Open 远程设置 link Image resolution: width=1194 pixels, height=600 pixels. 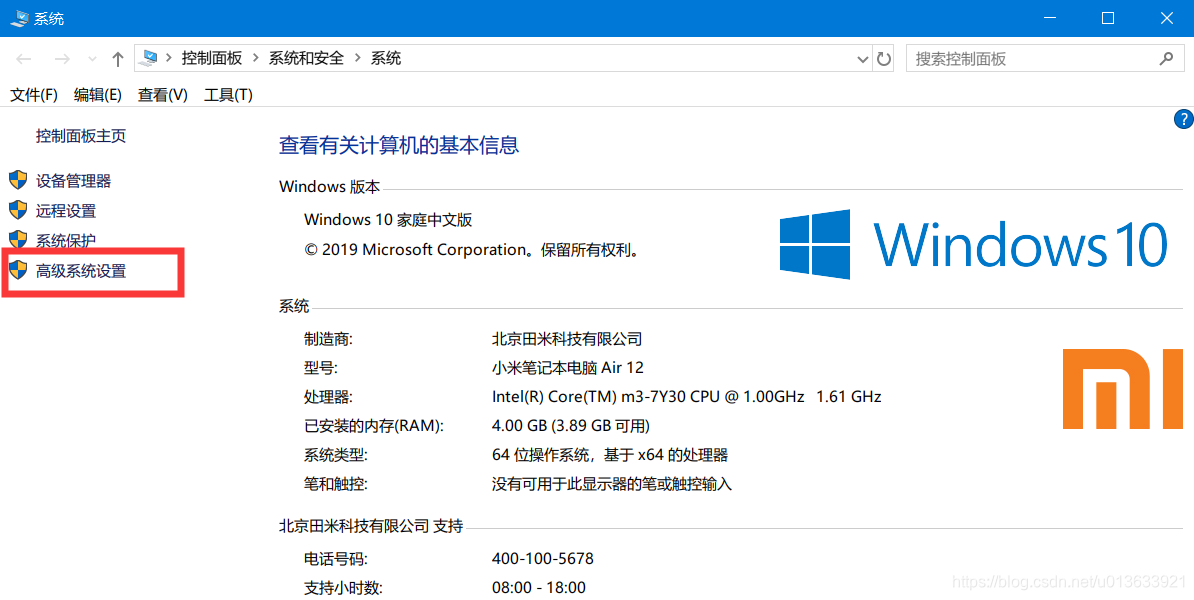click(65, 211)
